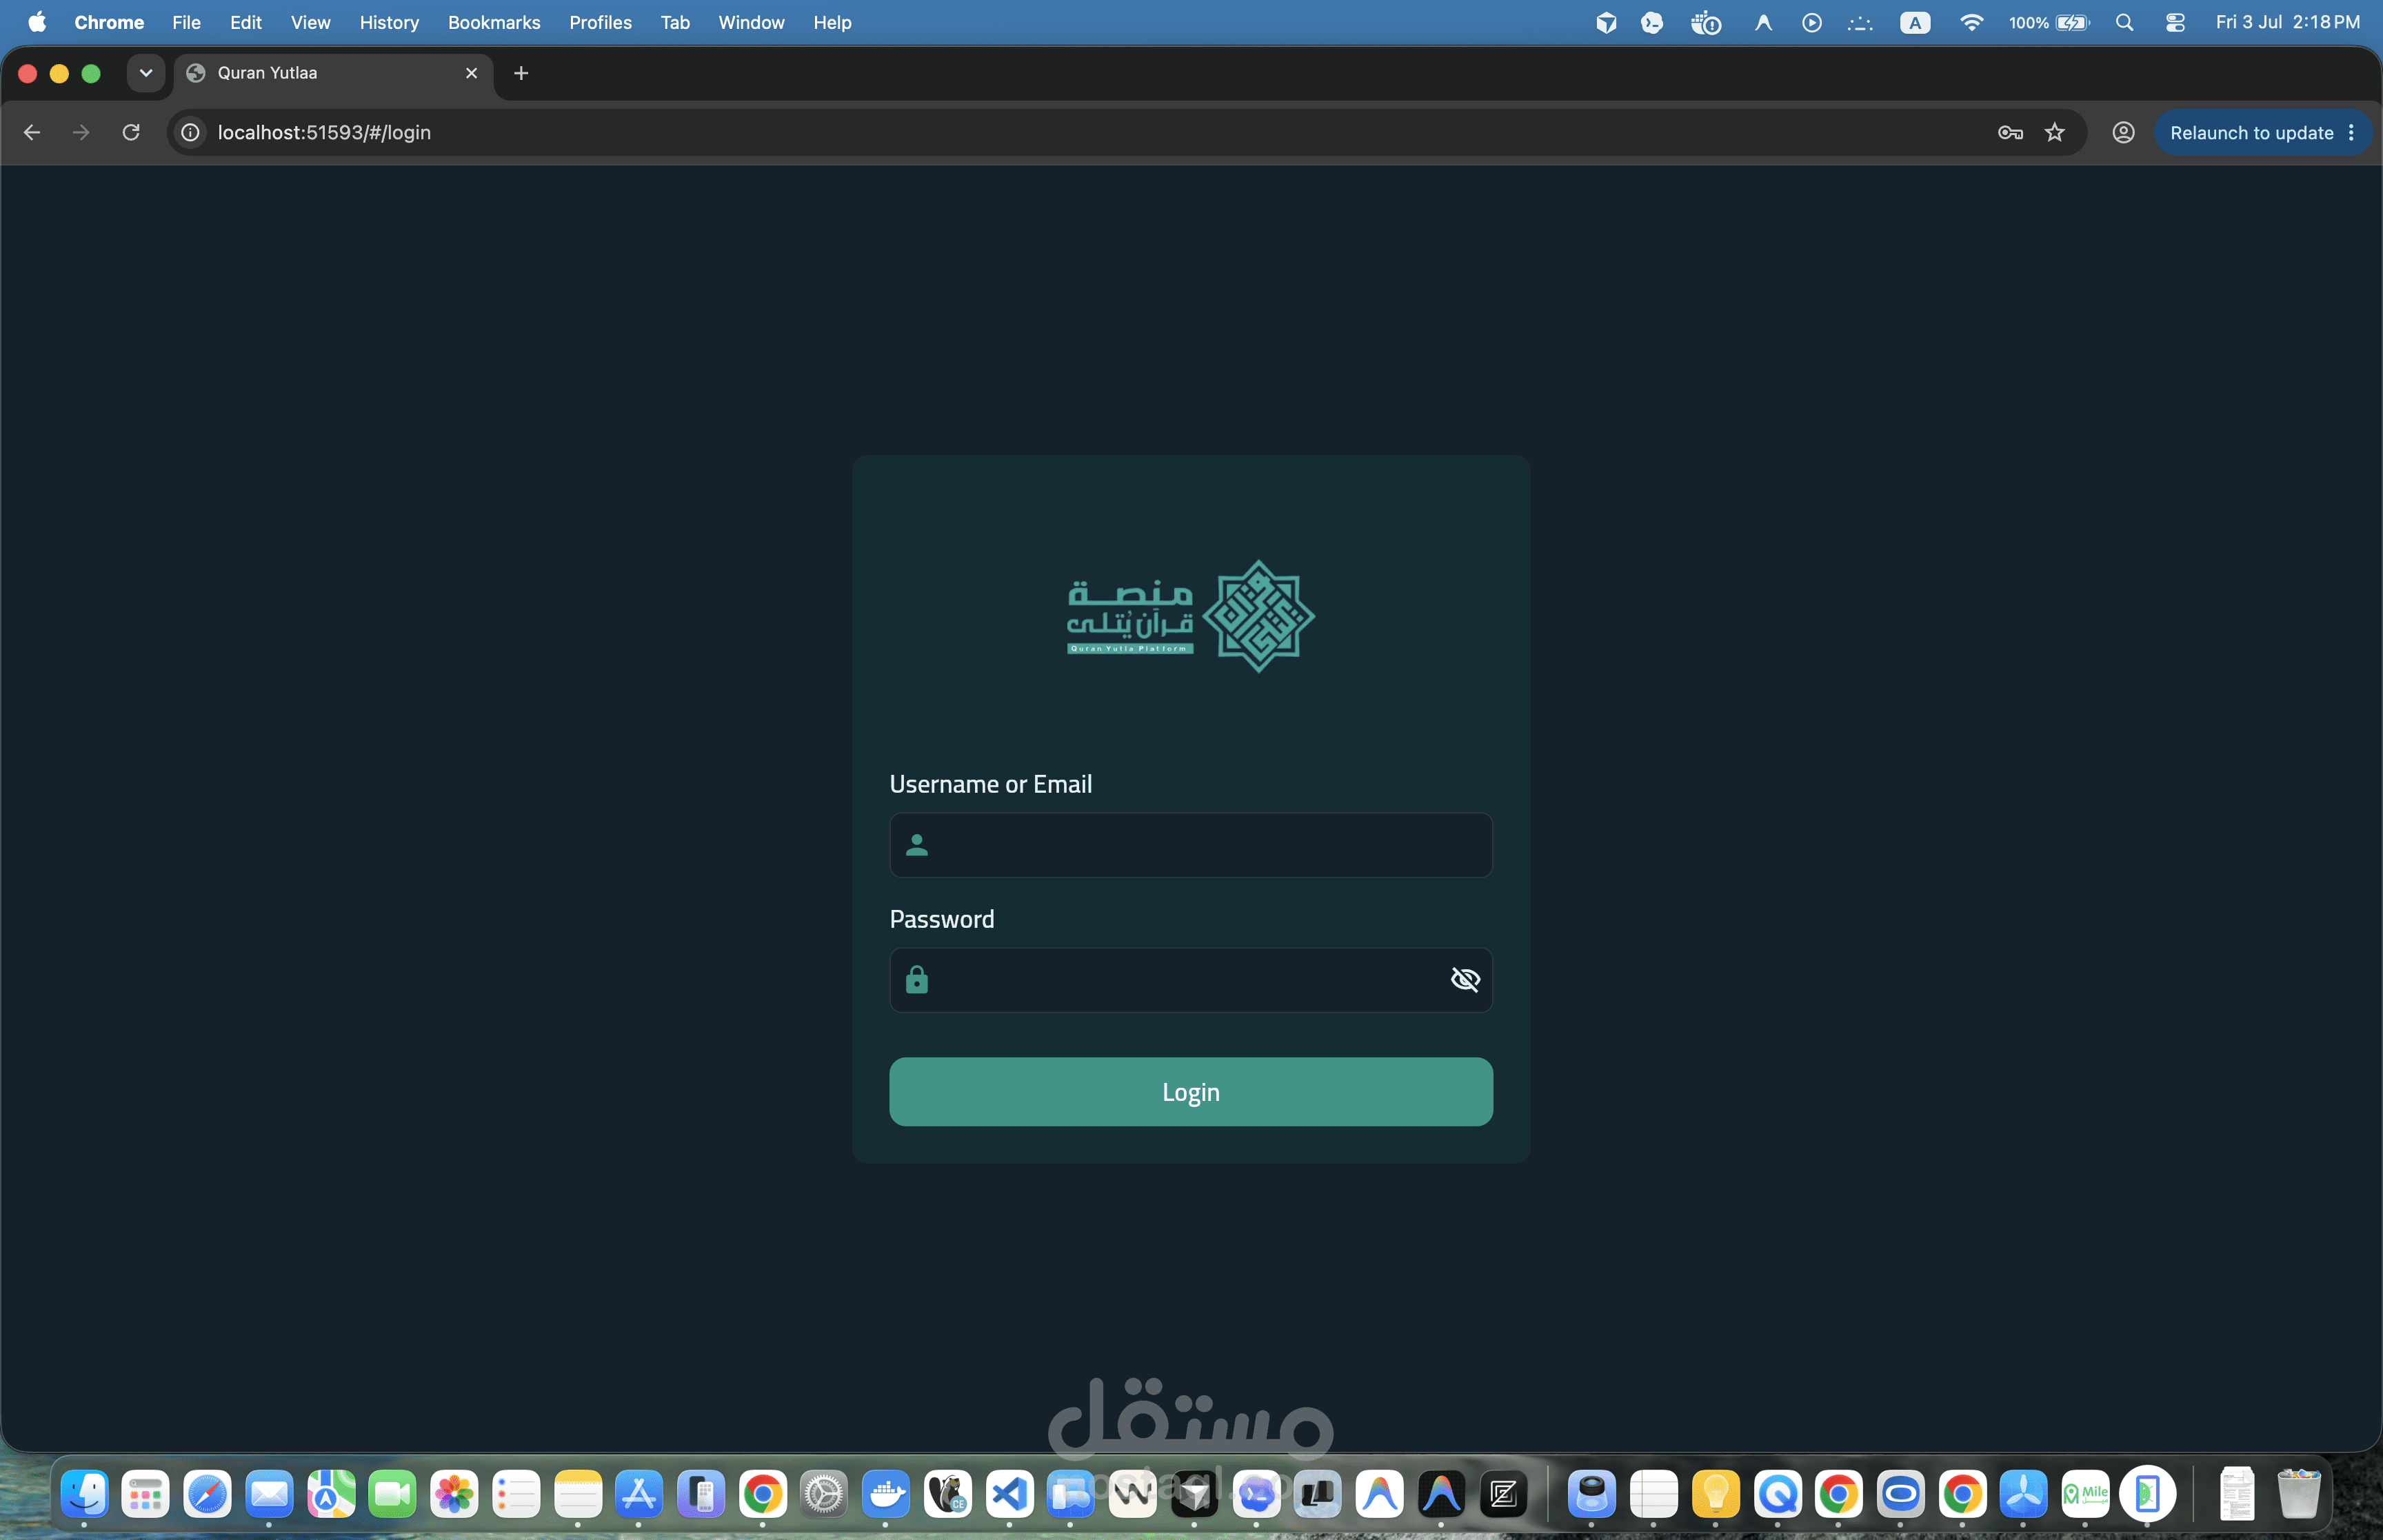This screenshot has height=1540, width=2383.
Task: Click the browser forward arrow
Action: (81, 132)
